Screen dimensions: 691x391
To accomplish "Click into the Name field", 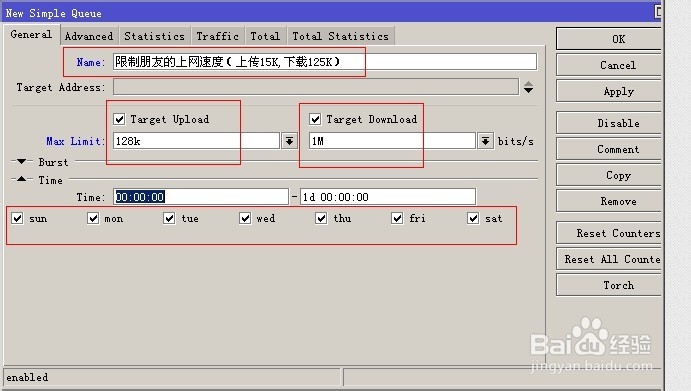I will click(325, 62).
